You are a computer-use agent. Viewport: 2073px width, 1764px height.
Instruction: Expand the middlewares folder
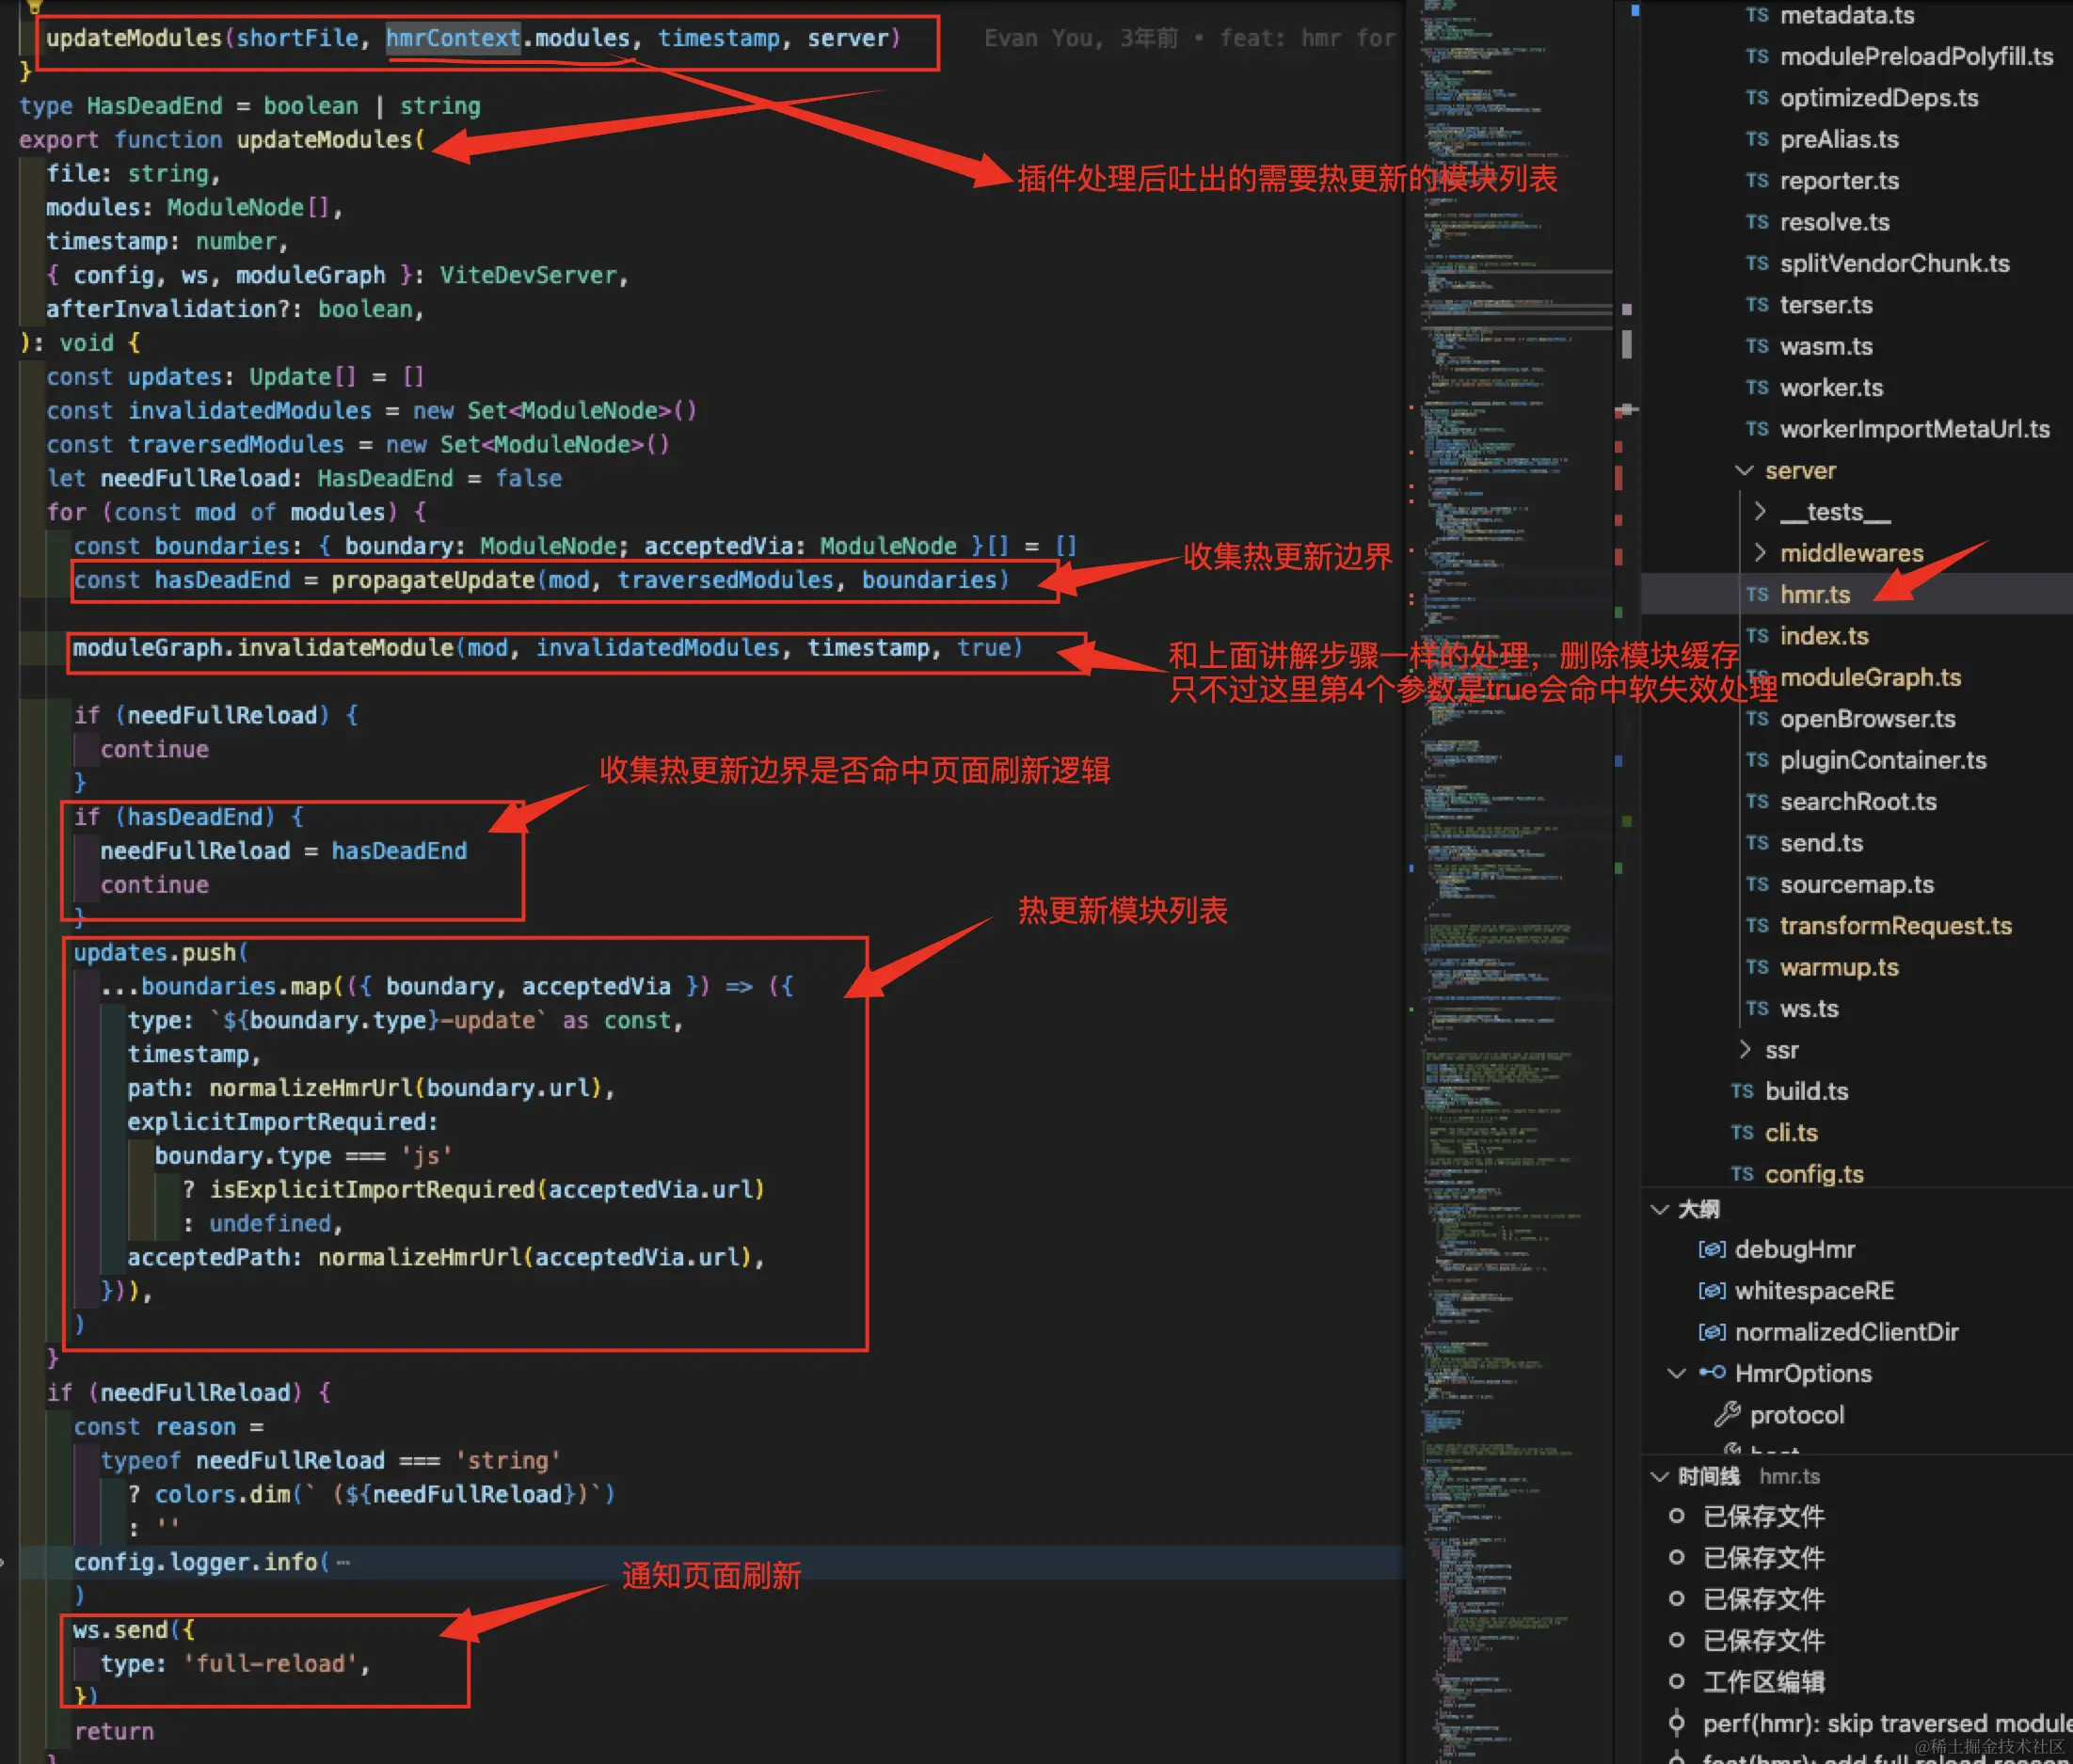1760,553
